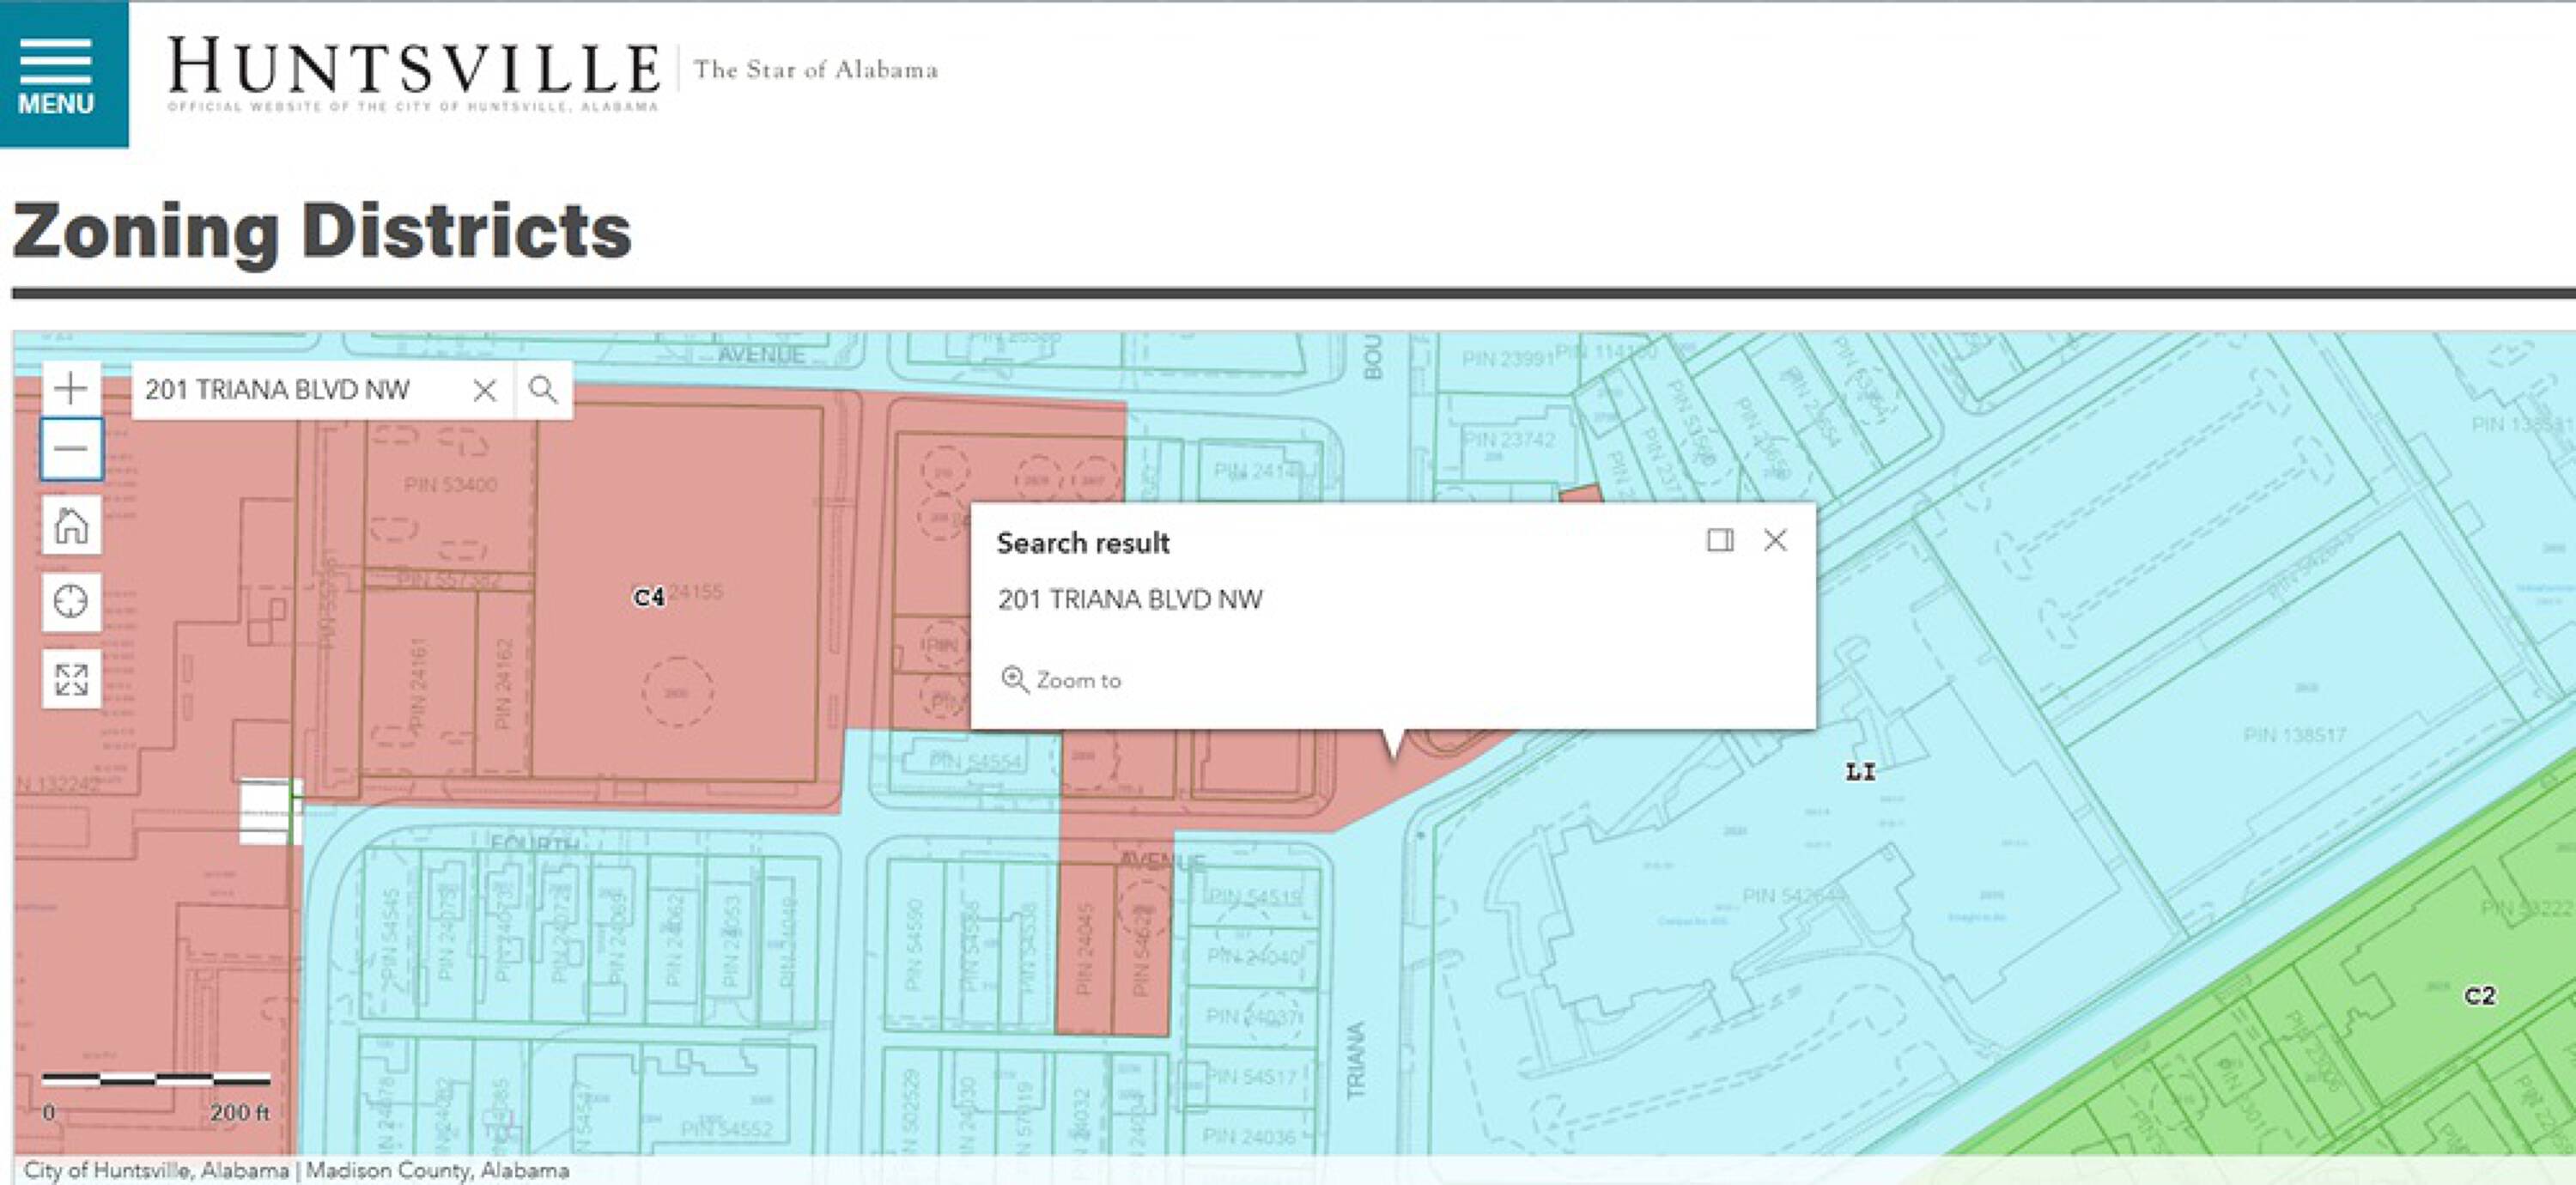
Task: Click parcel labeled PIN 24161
Action: [x=418, y=684]
